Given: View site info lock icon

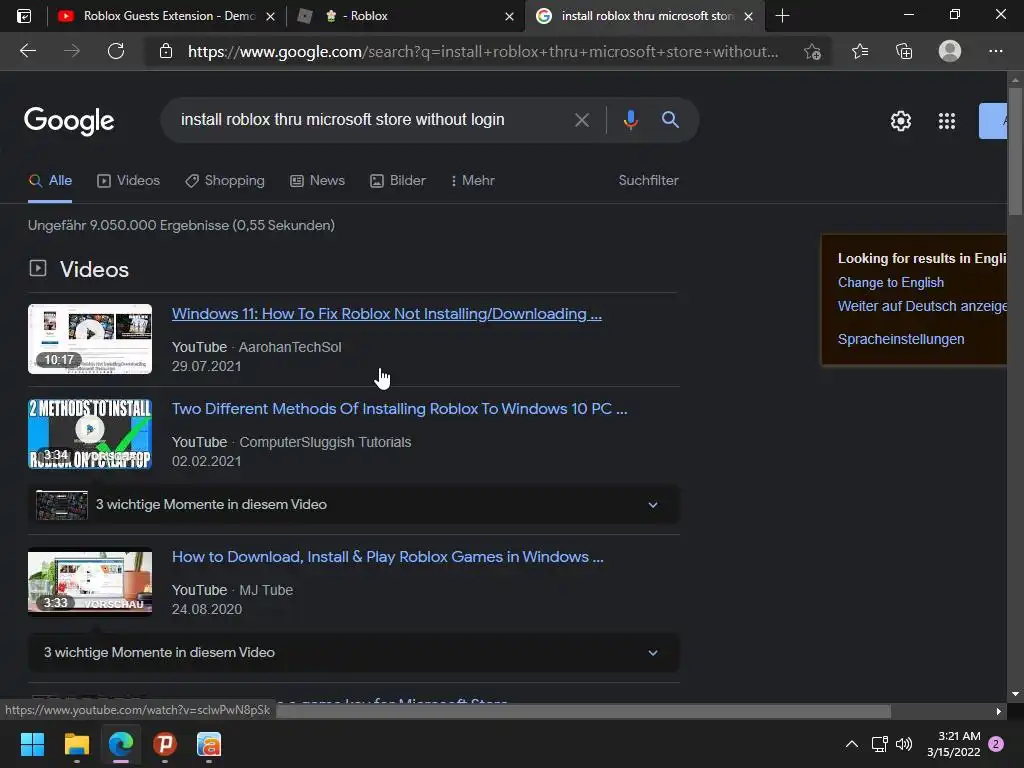Looking at the screenshot, I should [x=166, y=51].
